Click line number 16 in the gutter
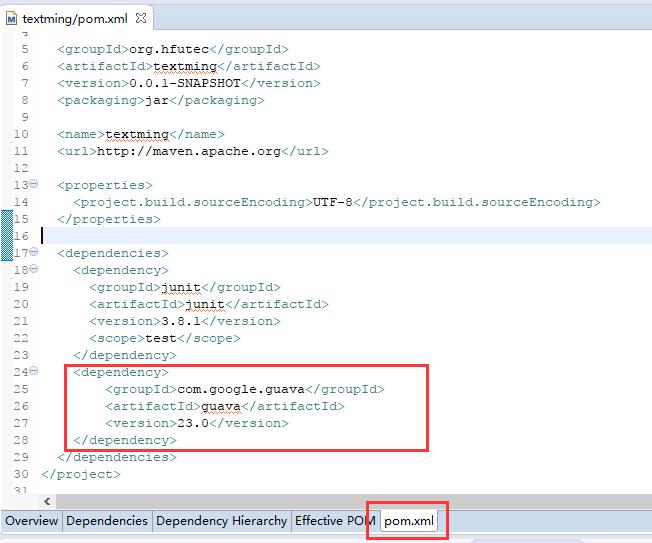The width and height of the screenshot is (652, 543). click(x=21, y=236)
